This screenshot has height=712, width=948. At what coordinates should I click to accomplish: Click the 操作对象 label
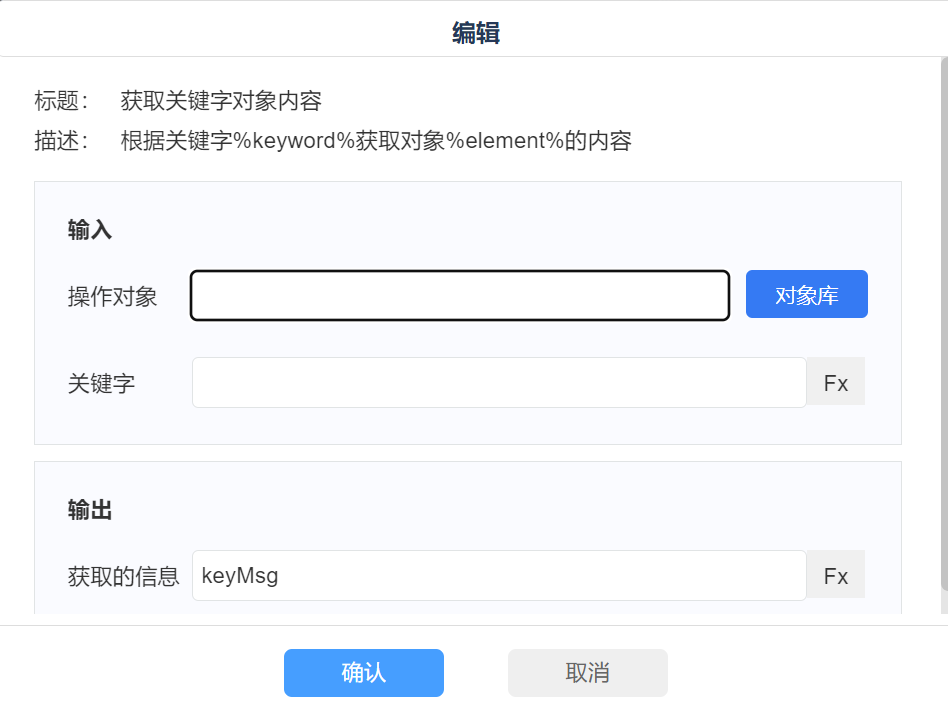click(112, 296)
